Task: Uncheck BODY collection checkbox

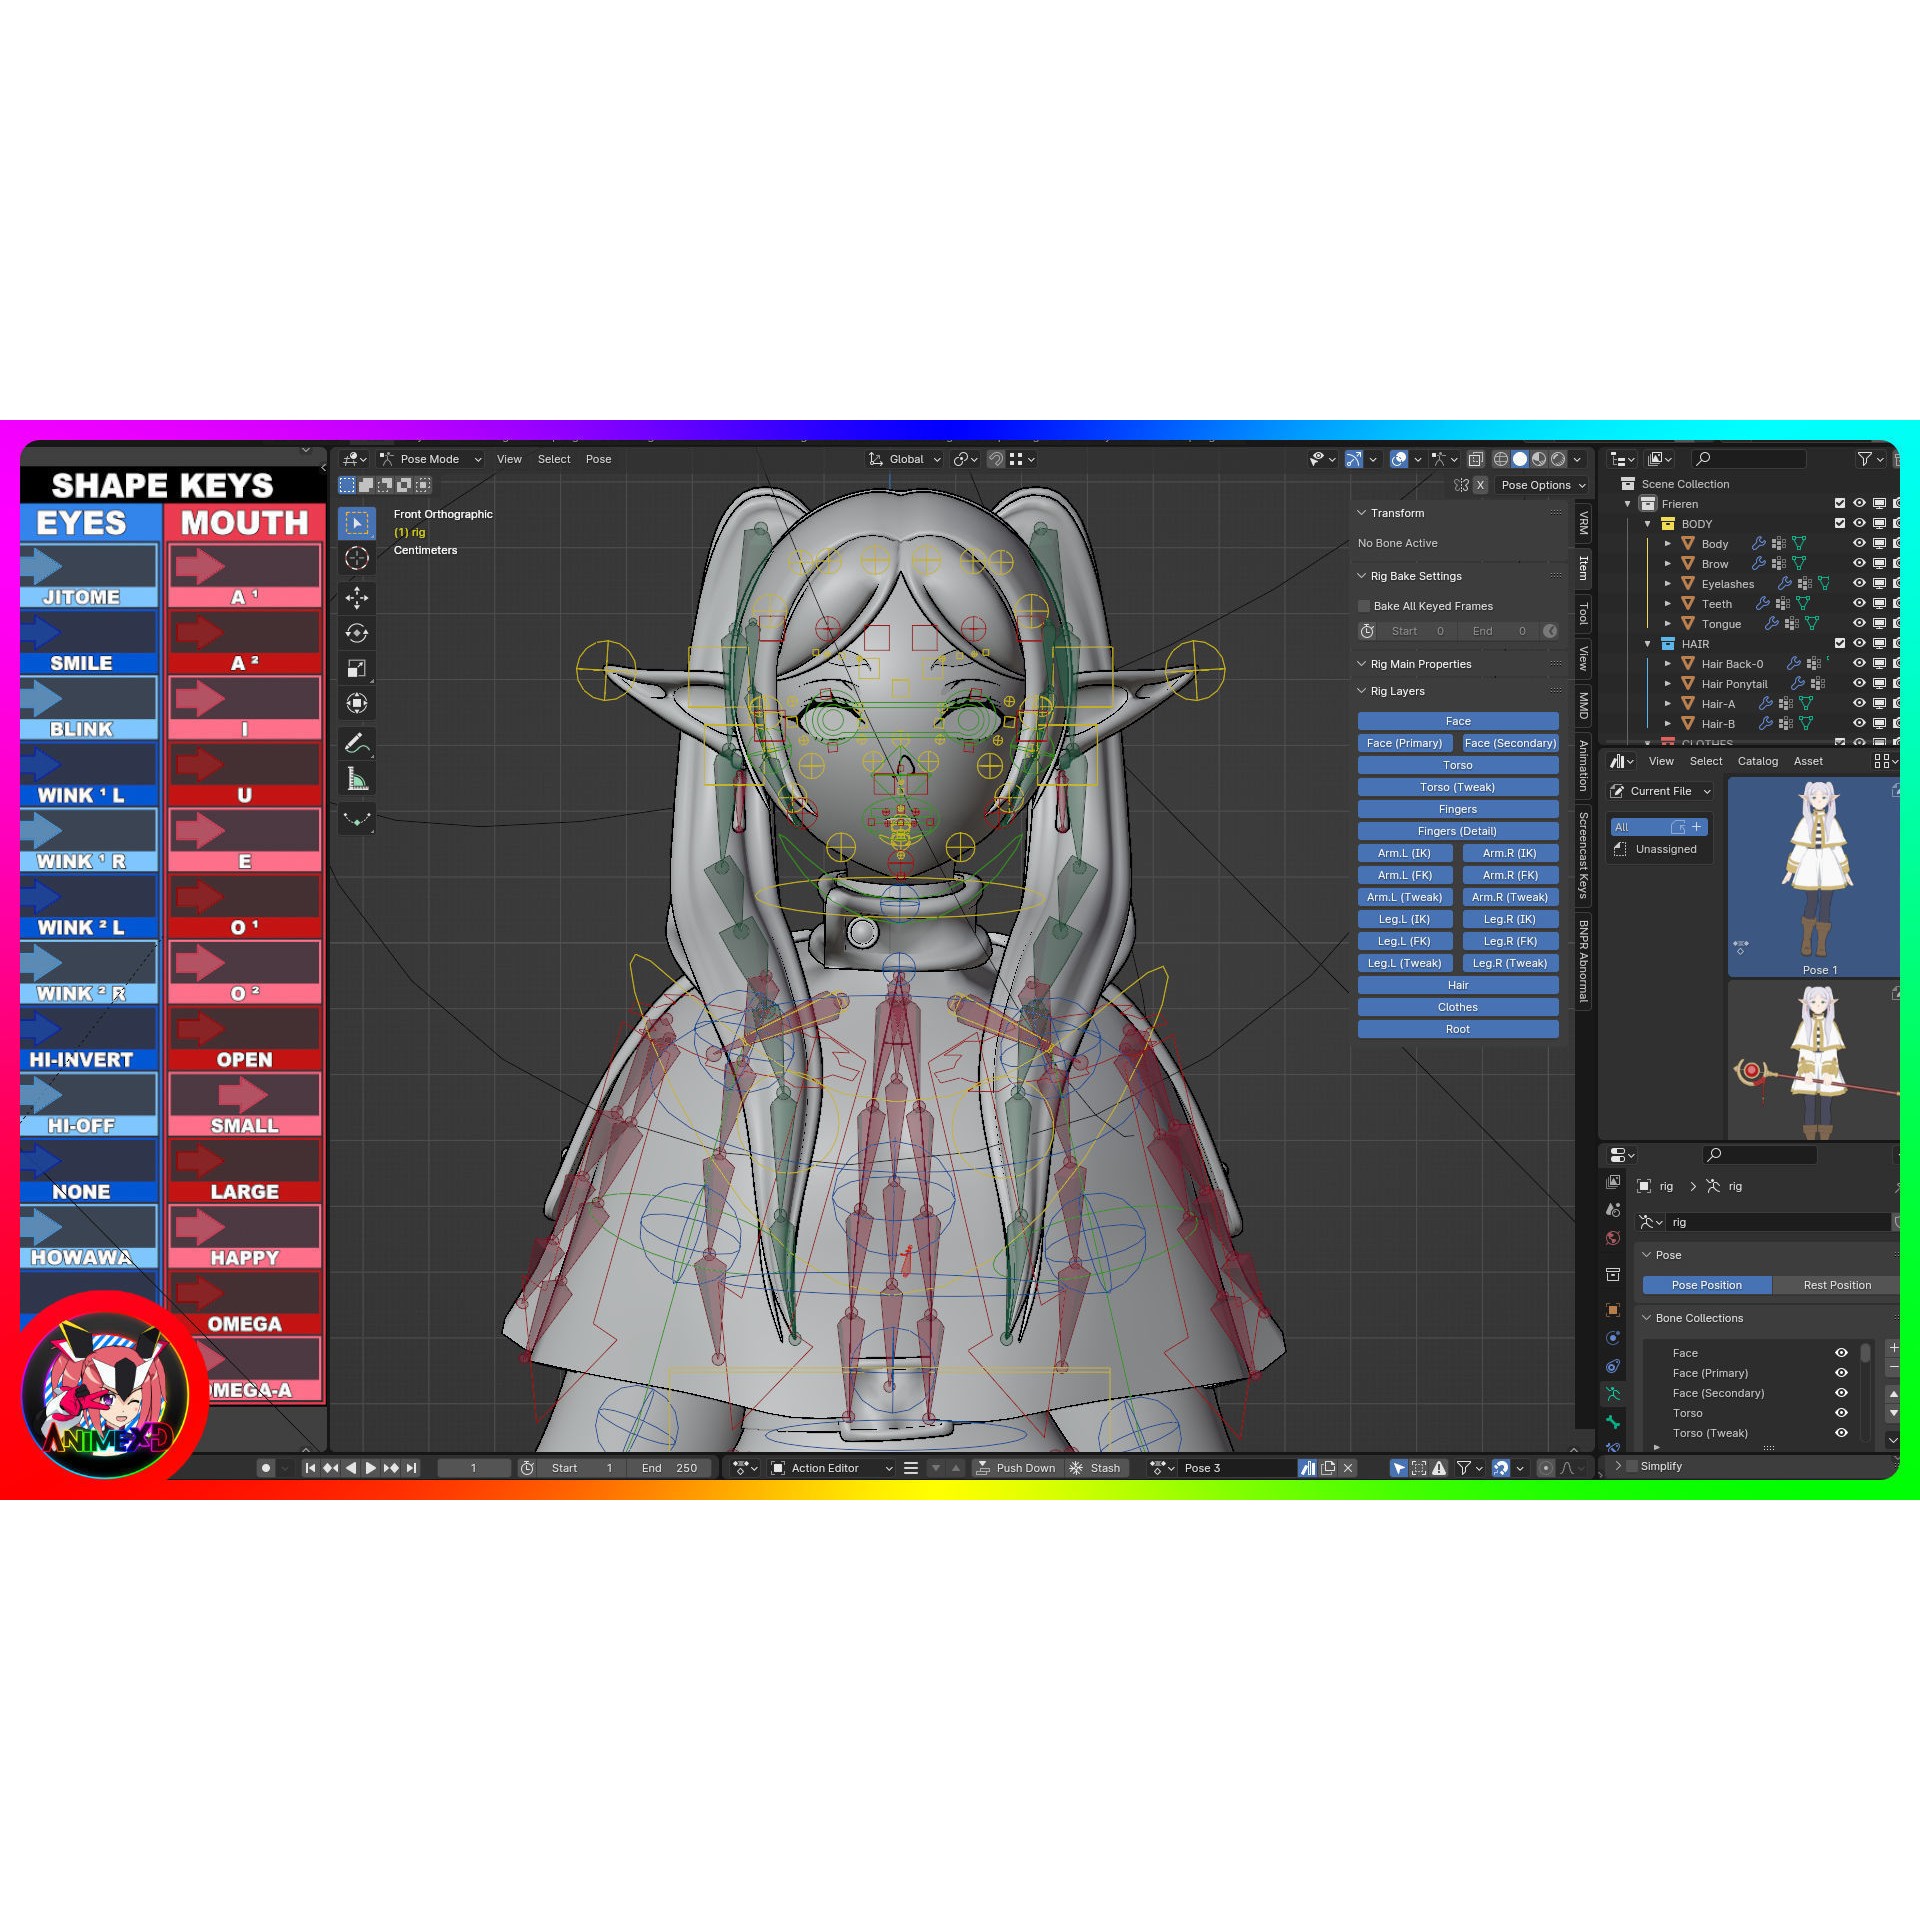Action: click(1840, 523)
